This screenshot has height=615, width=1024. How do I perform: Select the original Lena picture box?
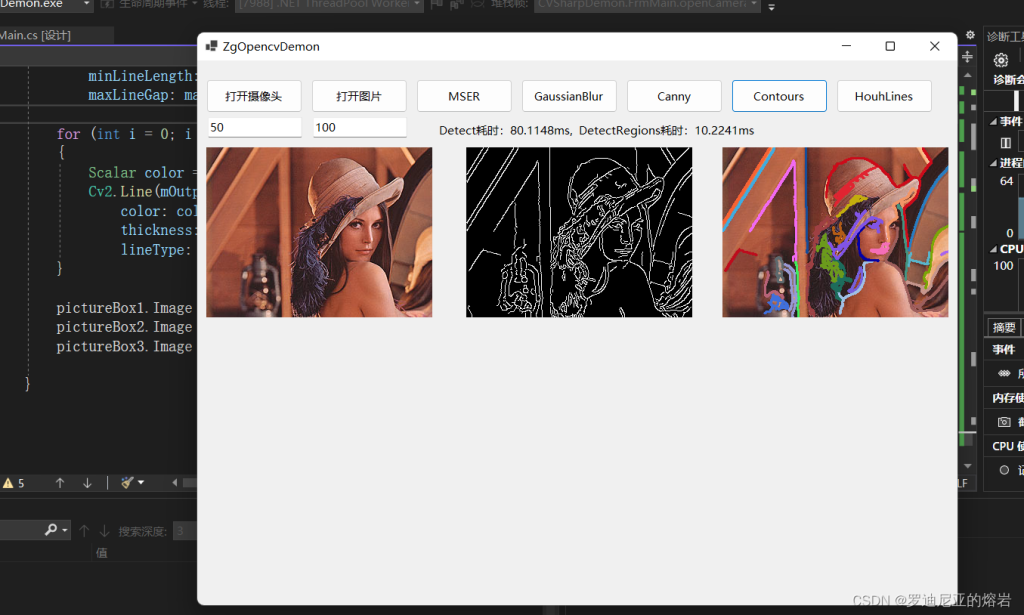click(319, 232)
